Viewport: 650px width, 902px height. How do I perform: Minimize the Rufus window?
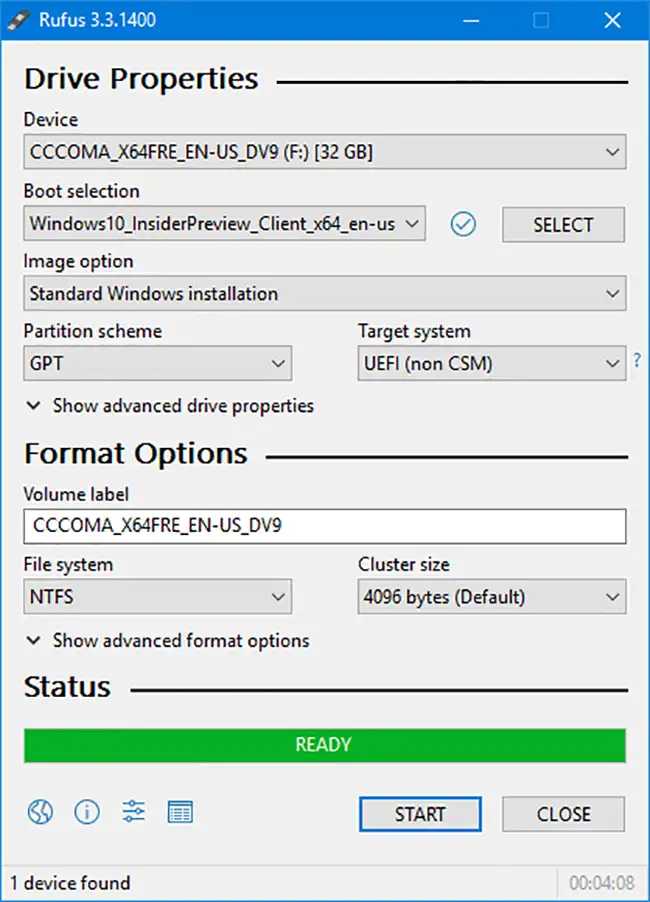coord(471,21)
